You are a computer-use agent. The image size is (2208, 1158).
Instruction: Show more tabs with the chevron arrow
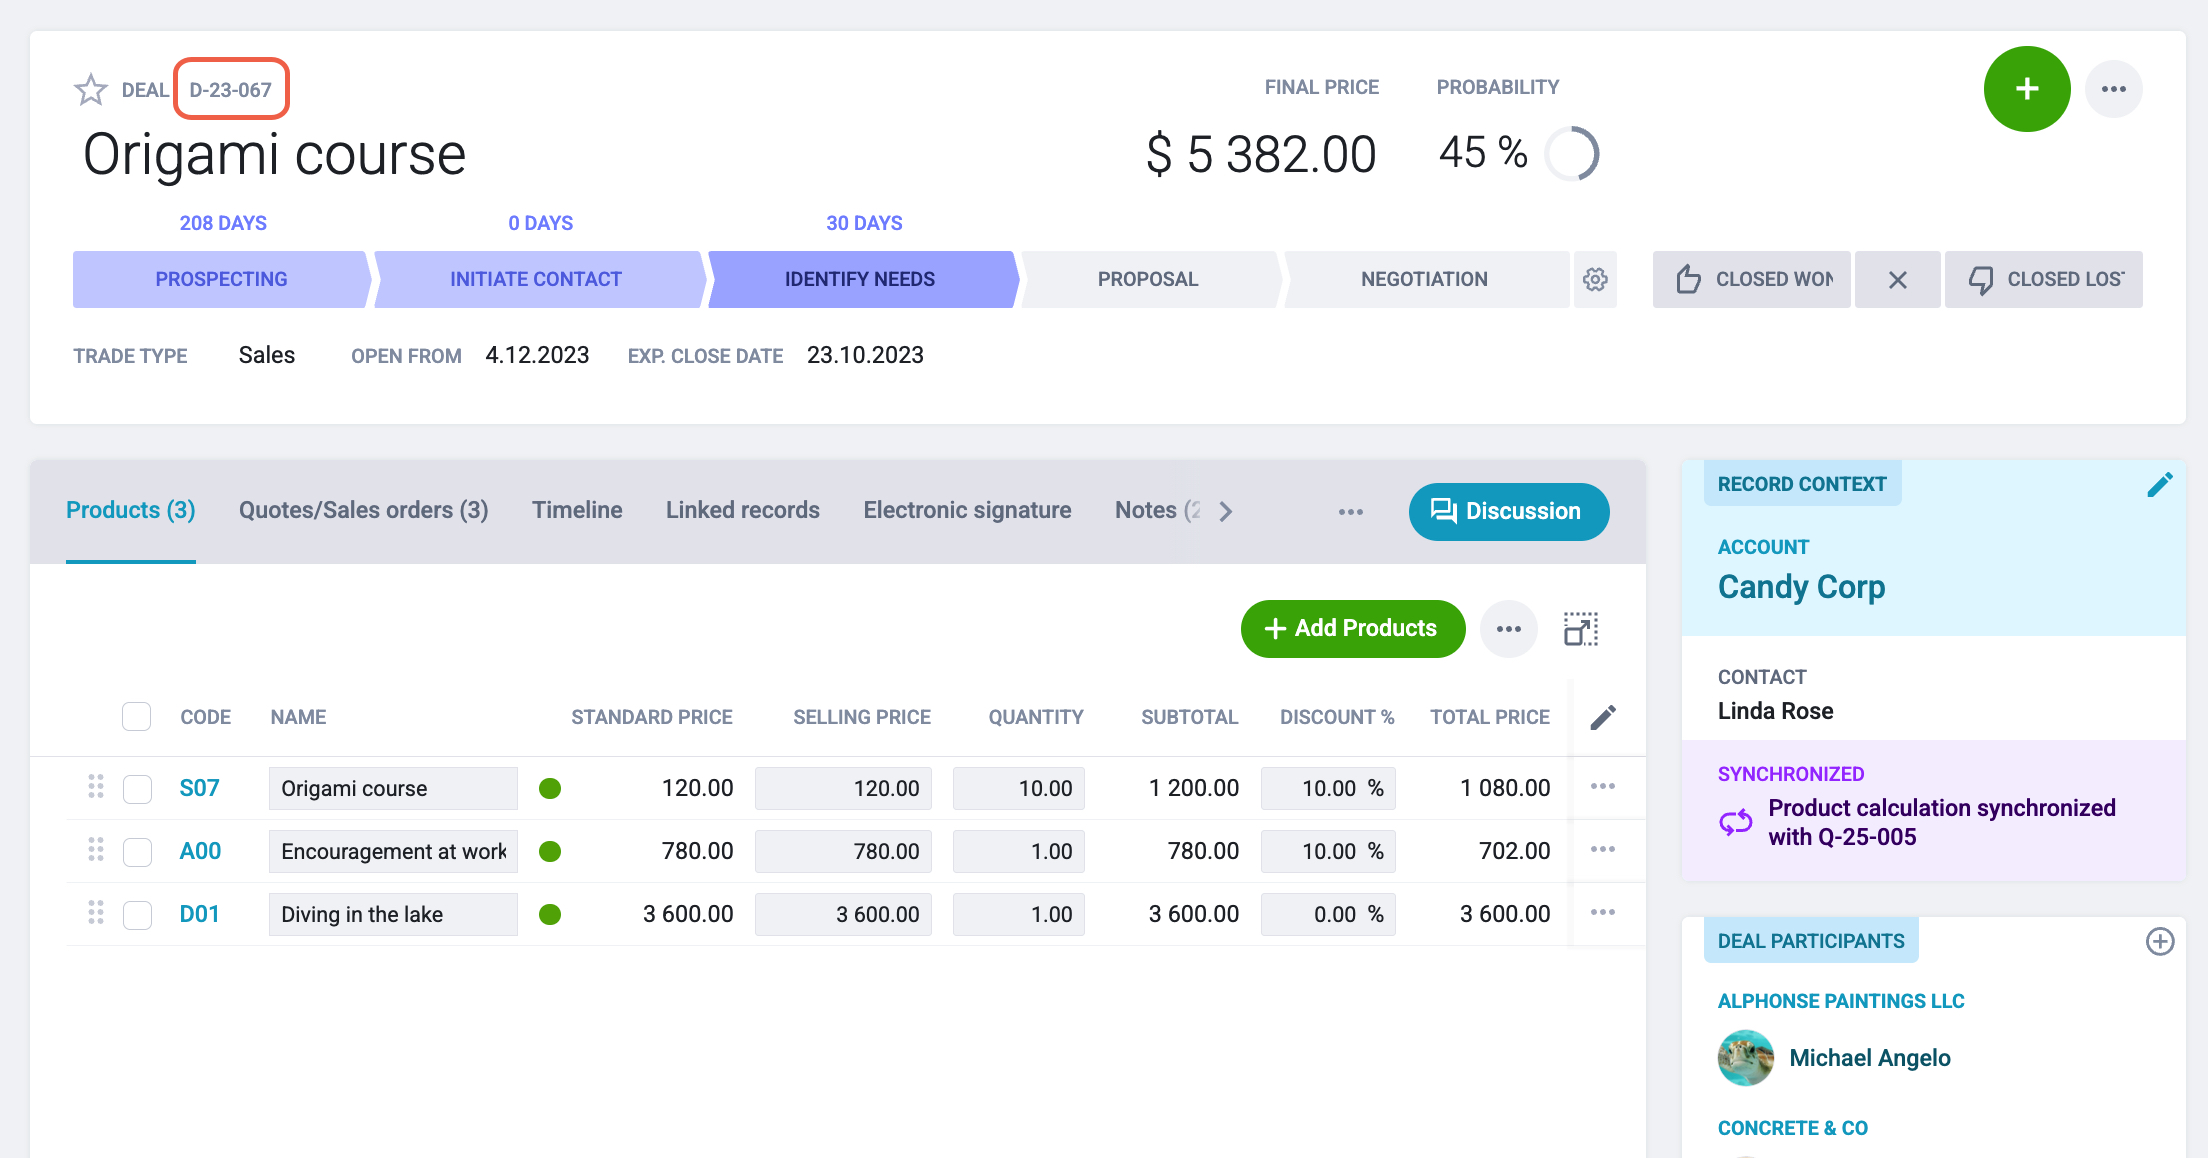(1225, 511)
